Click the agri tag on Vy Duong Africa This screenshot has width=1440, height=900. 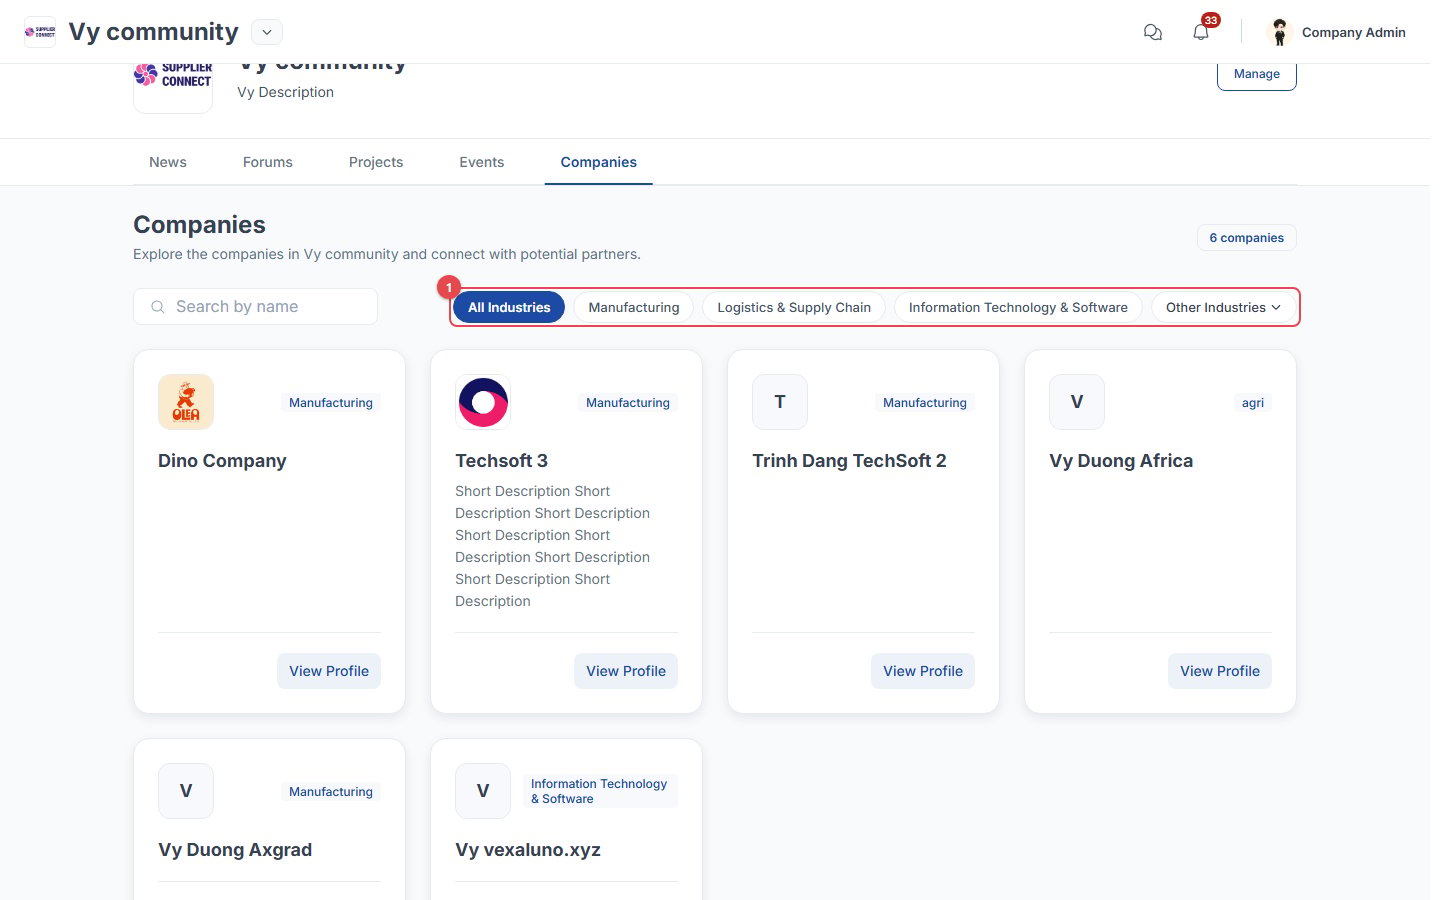[1253, 403]
